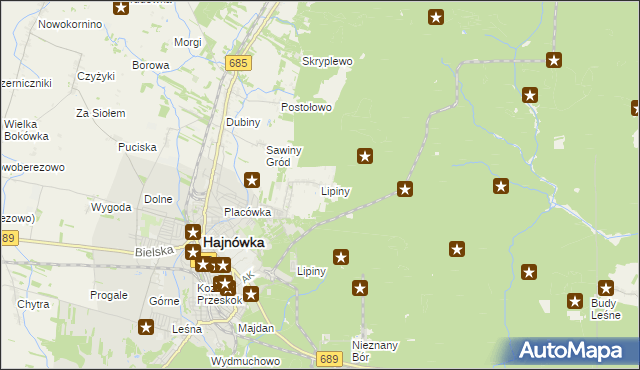640x370 pixels.
Task: Click the Górne label
Action: coord(164,301)
